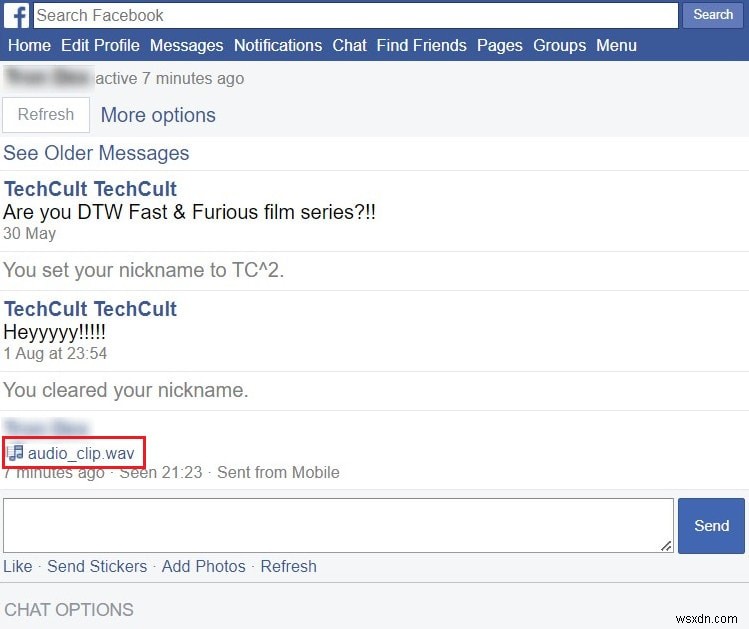Screen dimensions: 749x629
Task: Click the '1 Aug at 23:54' timestamp
Action: (55, 353)
